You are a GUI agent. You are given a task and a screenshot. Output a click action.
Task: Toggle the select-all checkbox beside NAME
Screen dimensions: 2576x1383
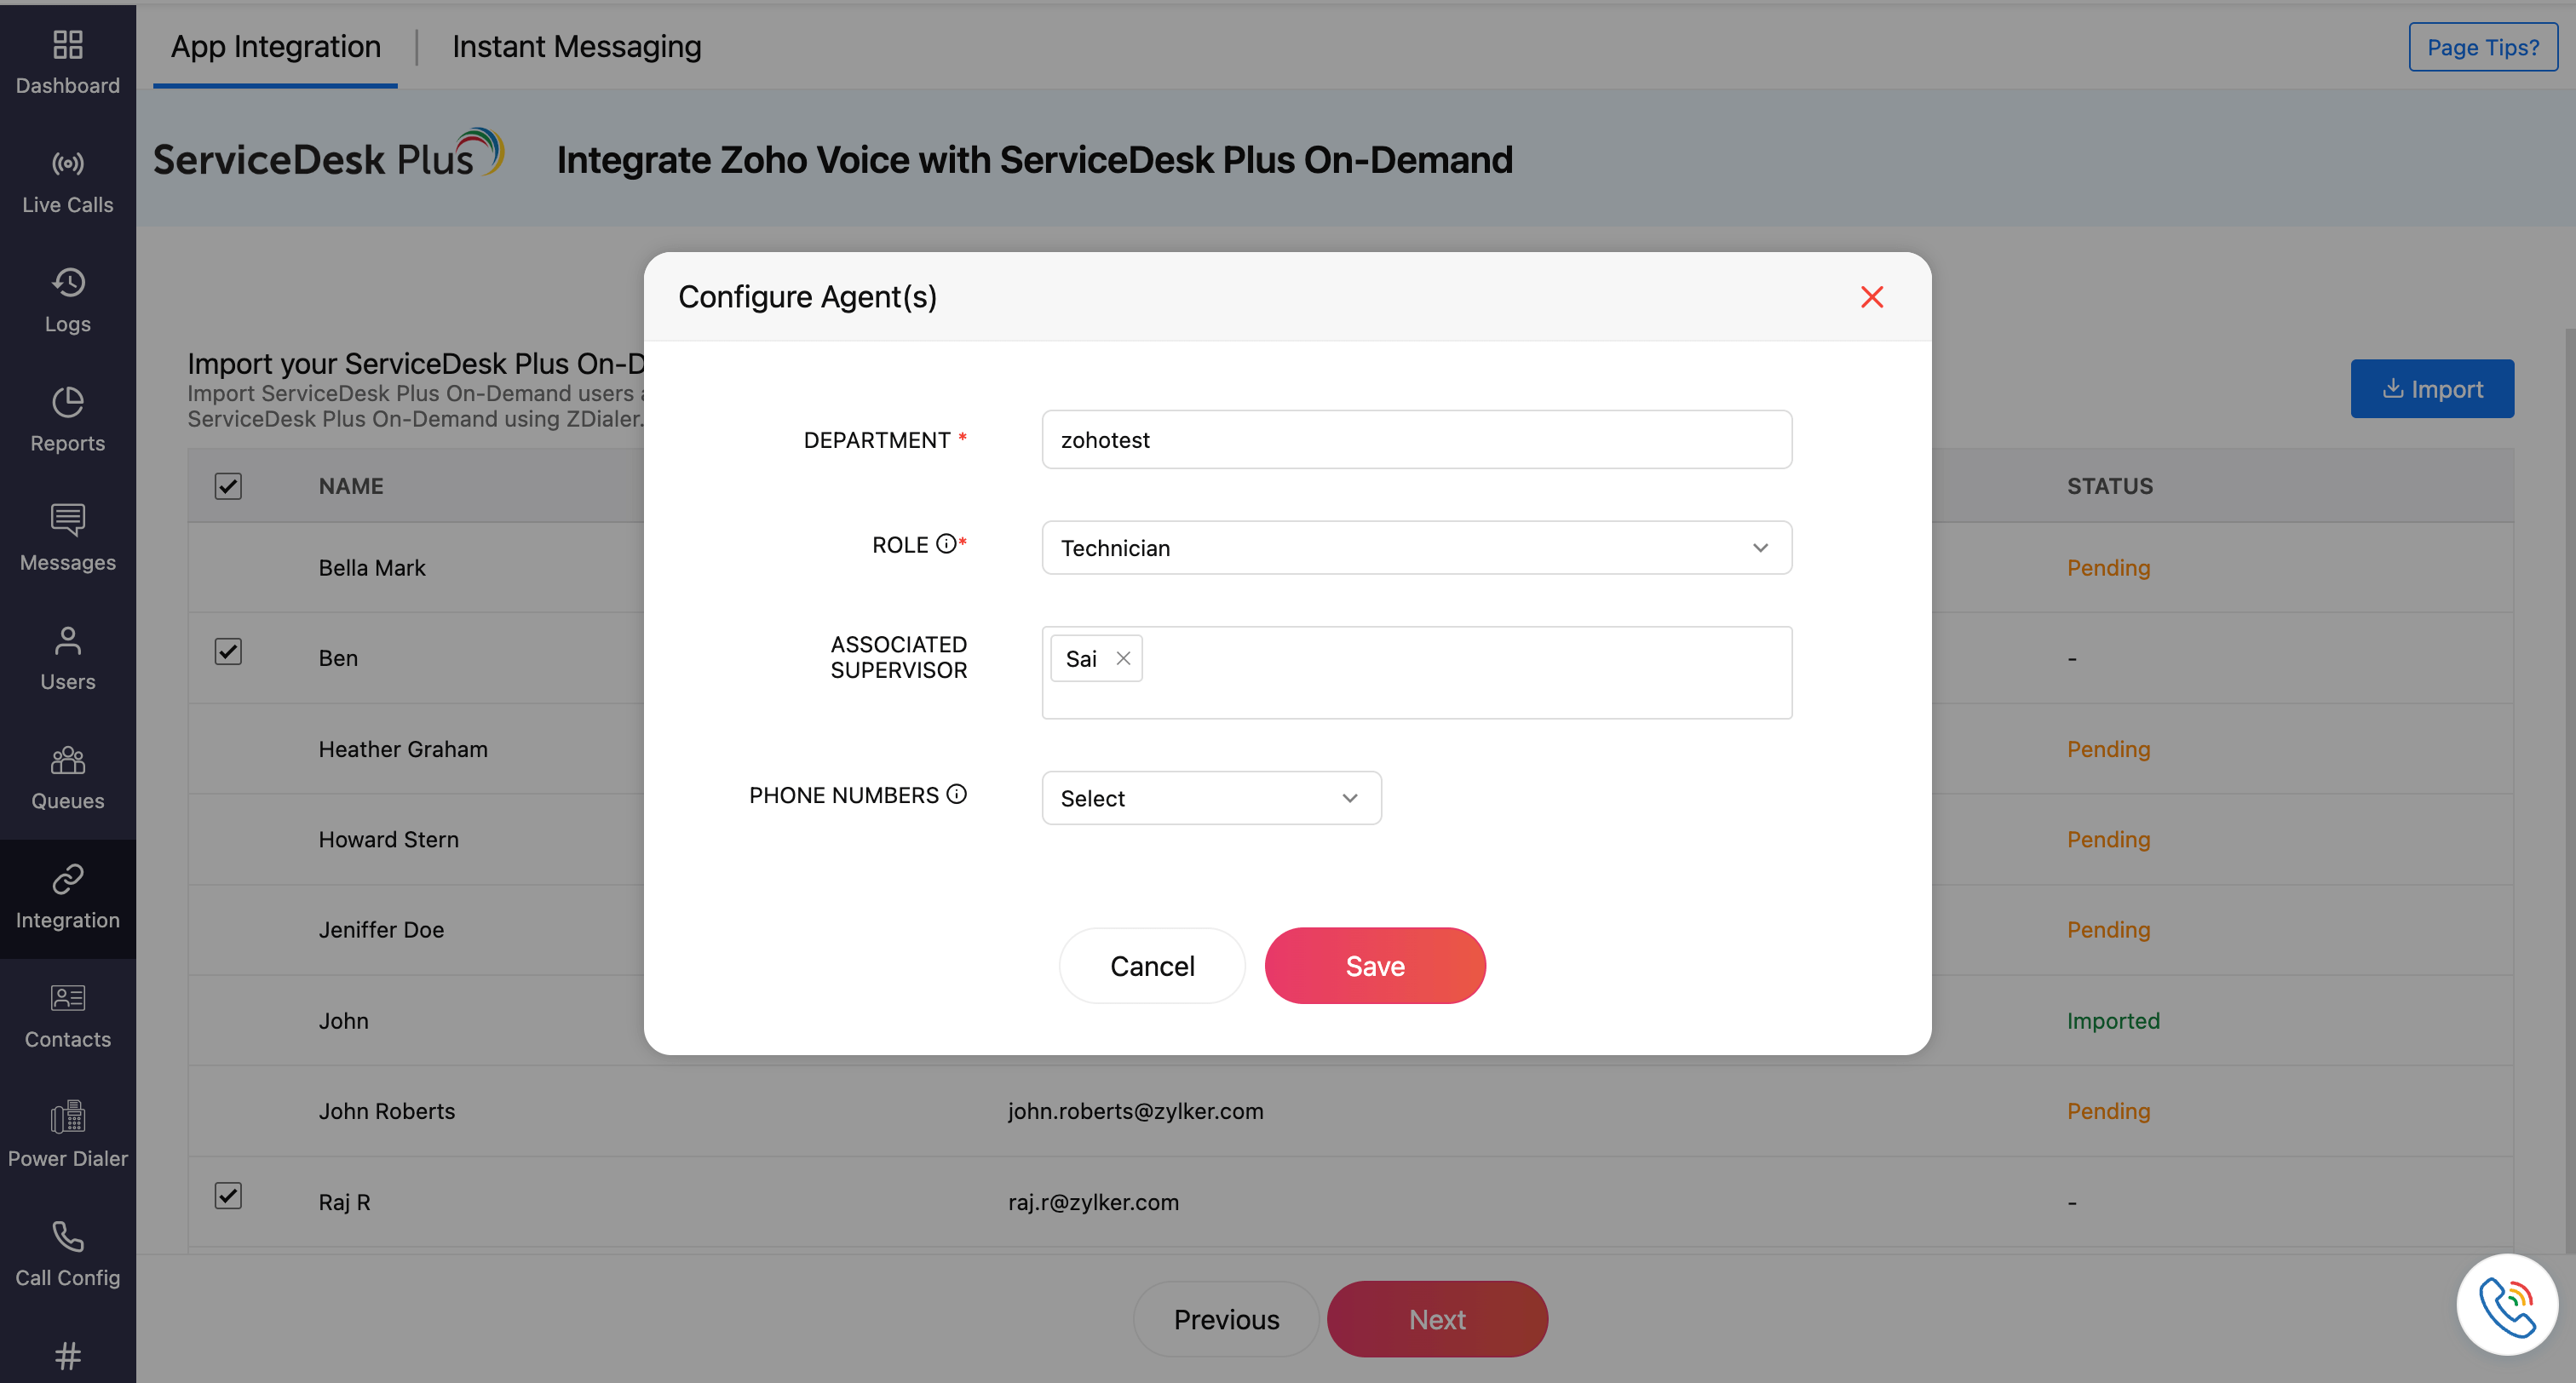click(228, 486)
